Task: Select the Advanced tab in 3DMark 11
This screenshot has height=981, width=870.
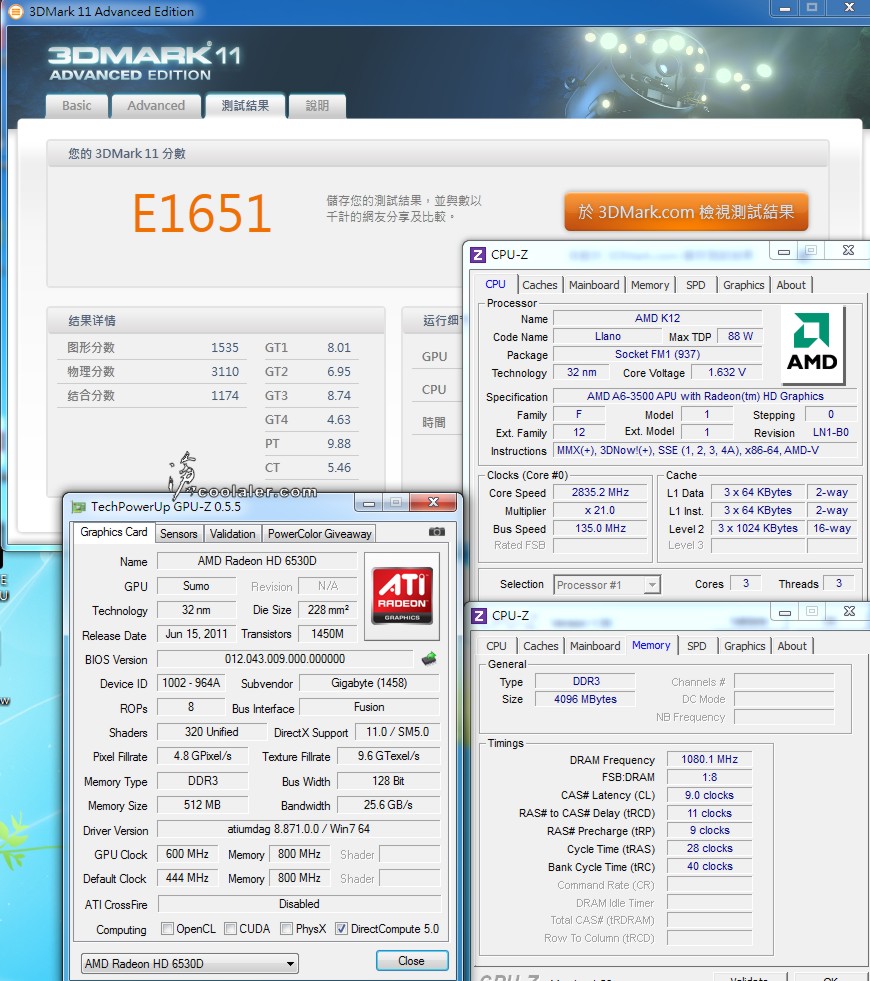Action: click(x=156, y=106)
